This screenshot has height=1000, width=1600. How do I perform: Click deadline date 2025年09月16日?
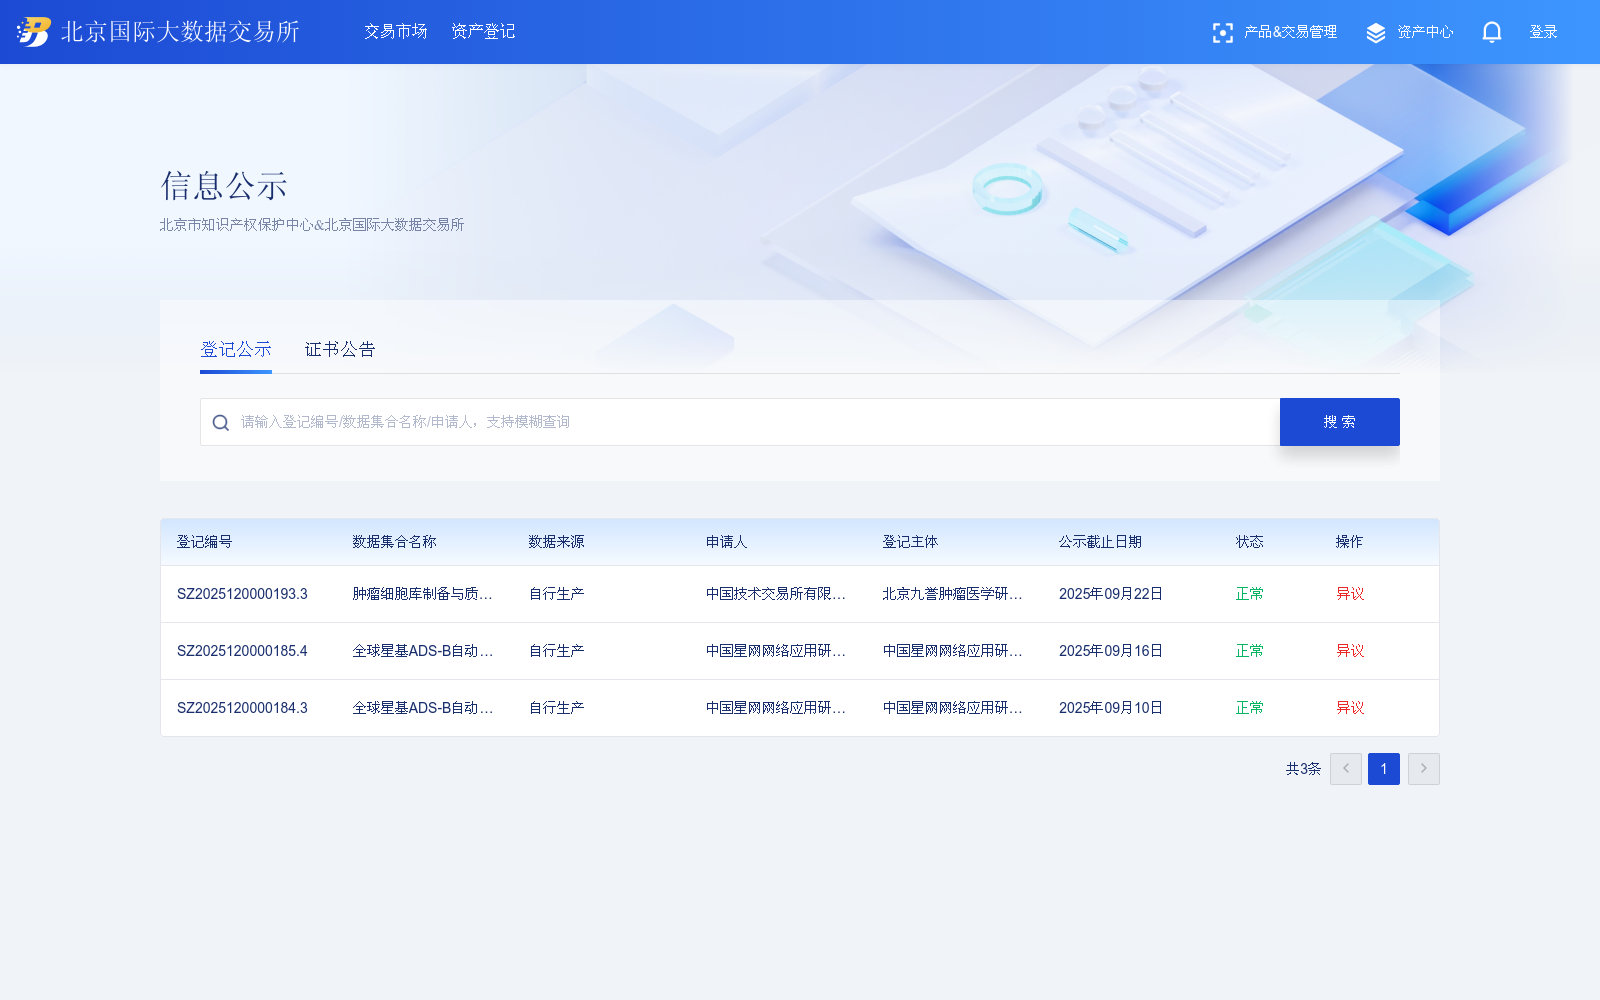tap(1111, 651)
